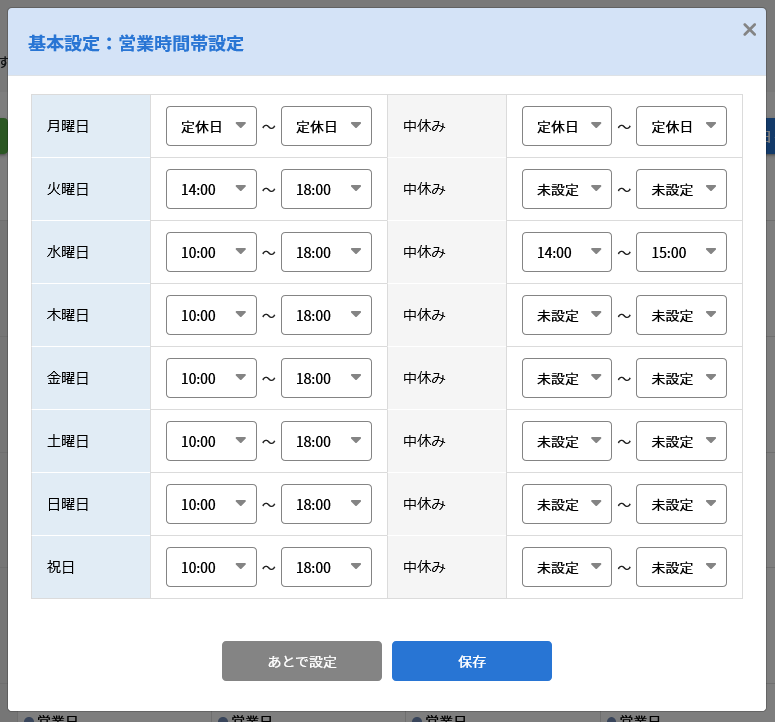775x722 pixels.
Task: Open Tuesday 14:00 start time dropdown
Action: click(211, 189)
